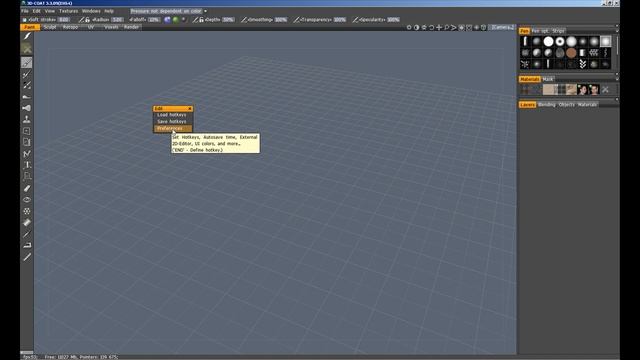The height and width of the screenshot is (360, 640).
Task: Select the brush tool at top of toolbar
Action: pyautogui.click(x=27, y=36)
